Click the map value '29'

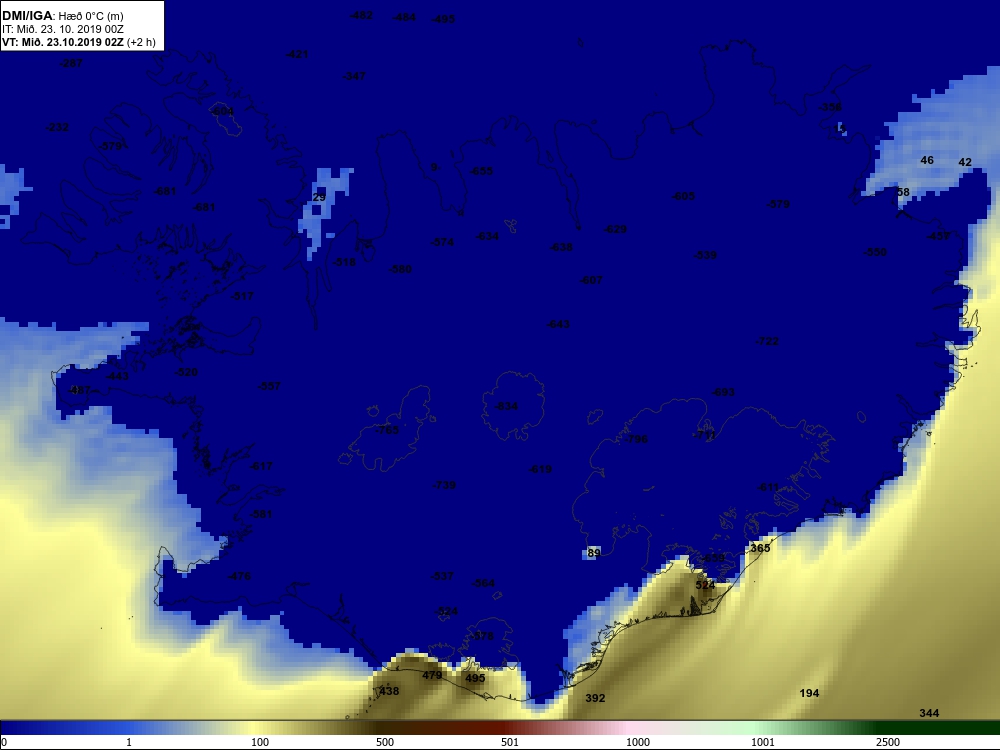pos(319,197)
